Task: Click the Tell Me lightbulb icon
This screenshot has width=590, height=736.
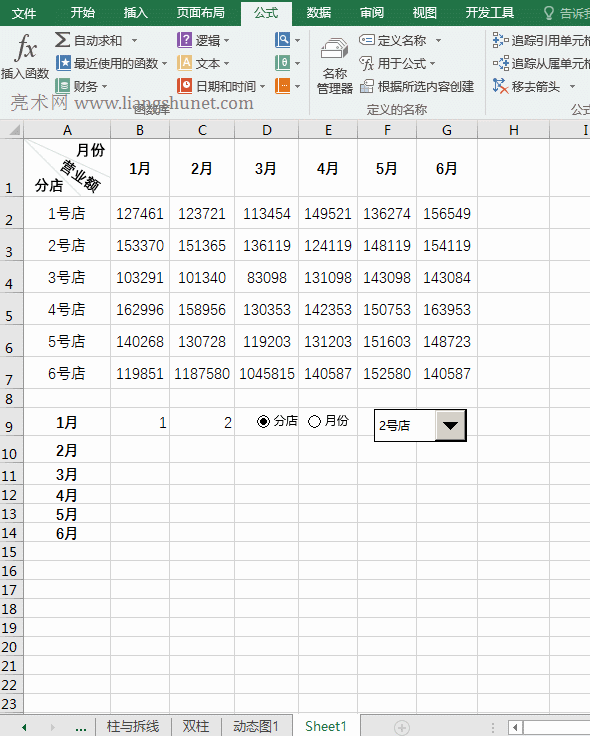Action: click(x=548, y=13)
